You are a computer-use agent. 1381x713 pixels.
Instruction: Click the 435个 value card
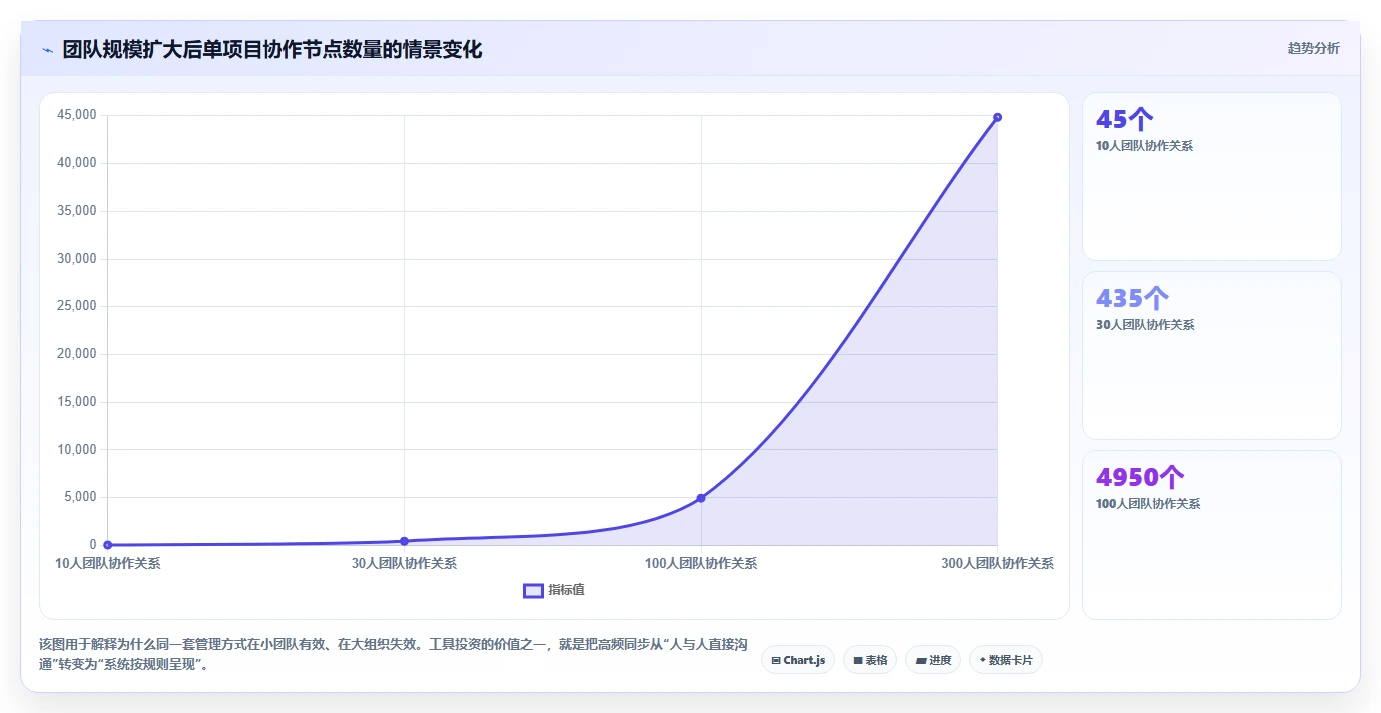pyautogui.click(x=1212, y=355)
